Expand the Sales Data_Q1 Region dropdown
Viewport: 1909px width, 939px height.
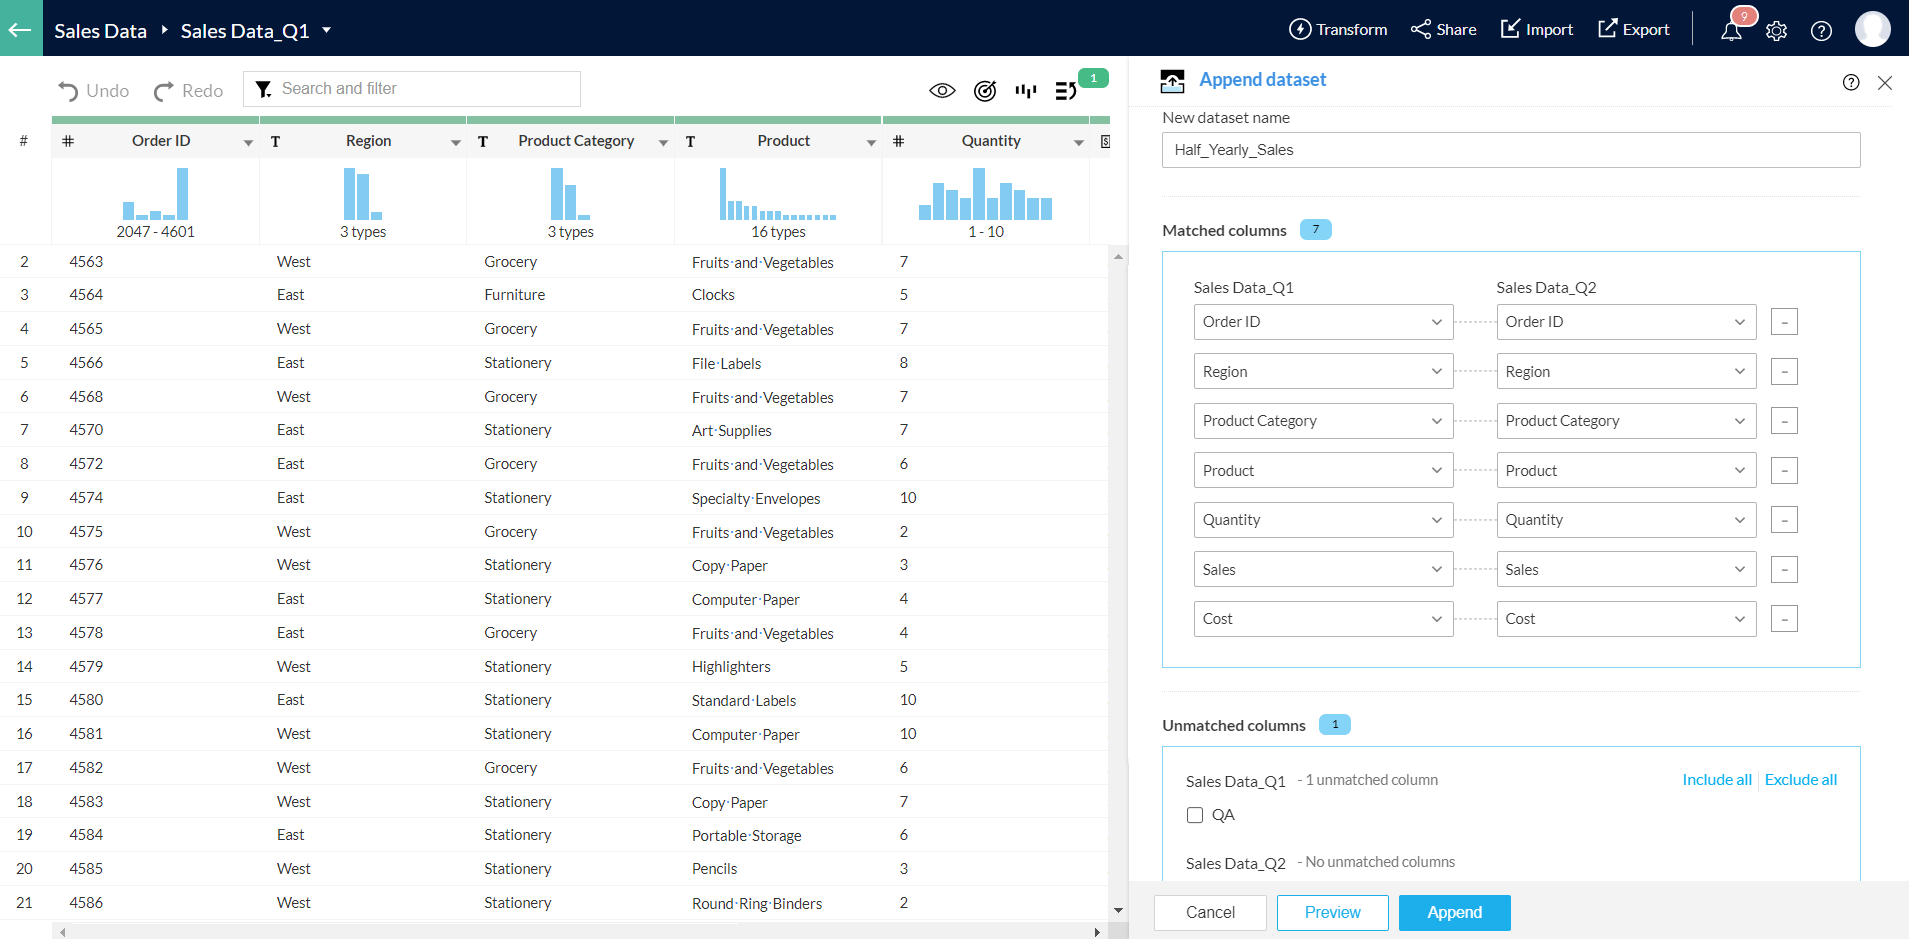pos(1322,372)
